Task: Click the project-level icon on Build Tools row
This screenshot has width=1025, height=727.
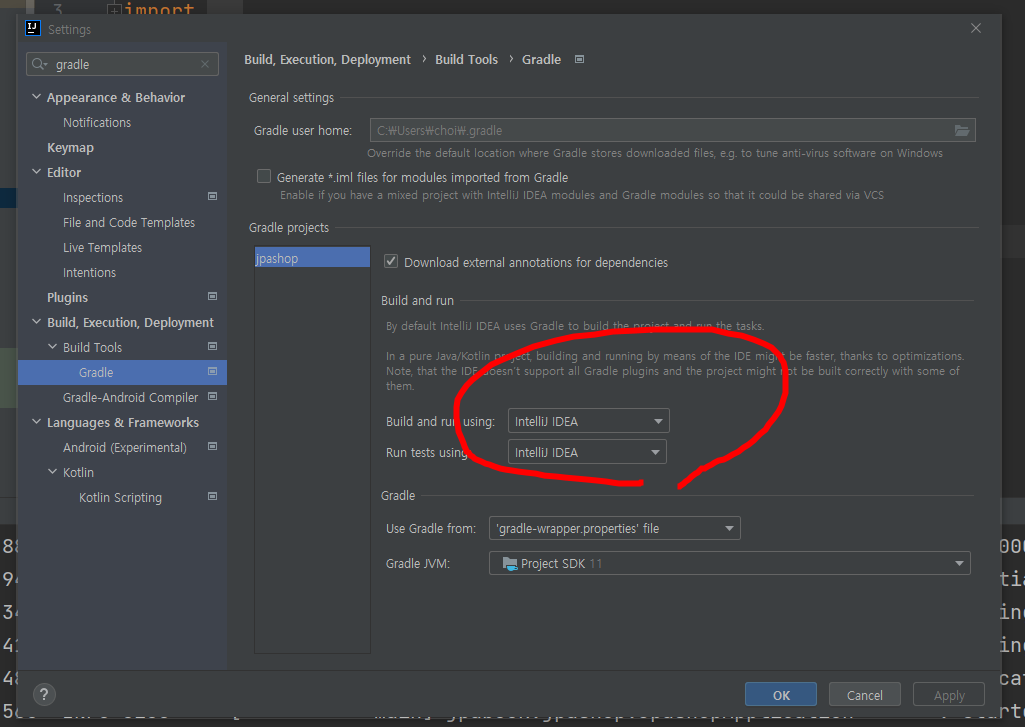Action: pos(212,347)
